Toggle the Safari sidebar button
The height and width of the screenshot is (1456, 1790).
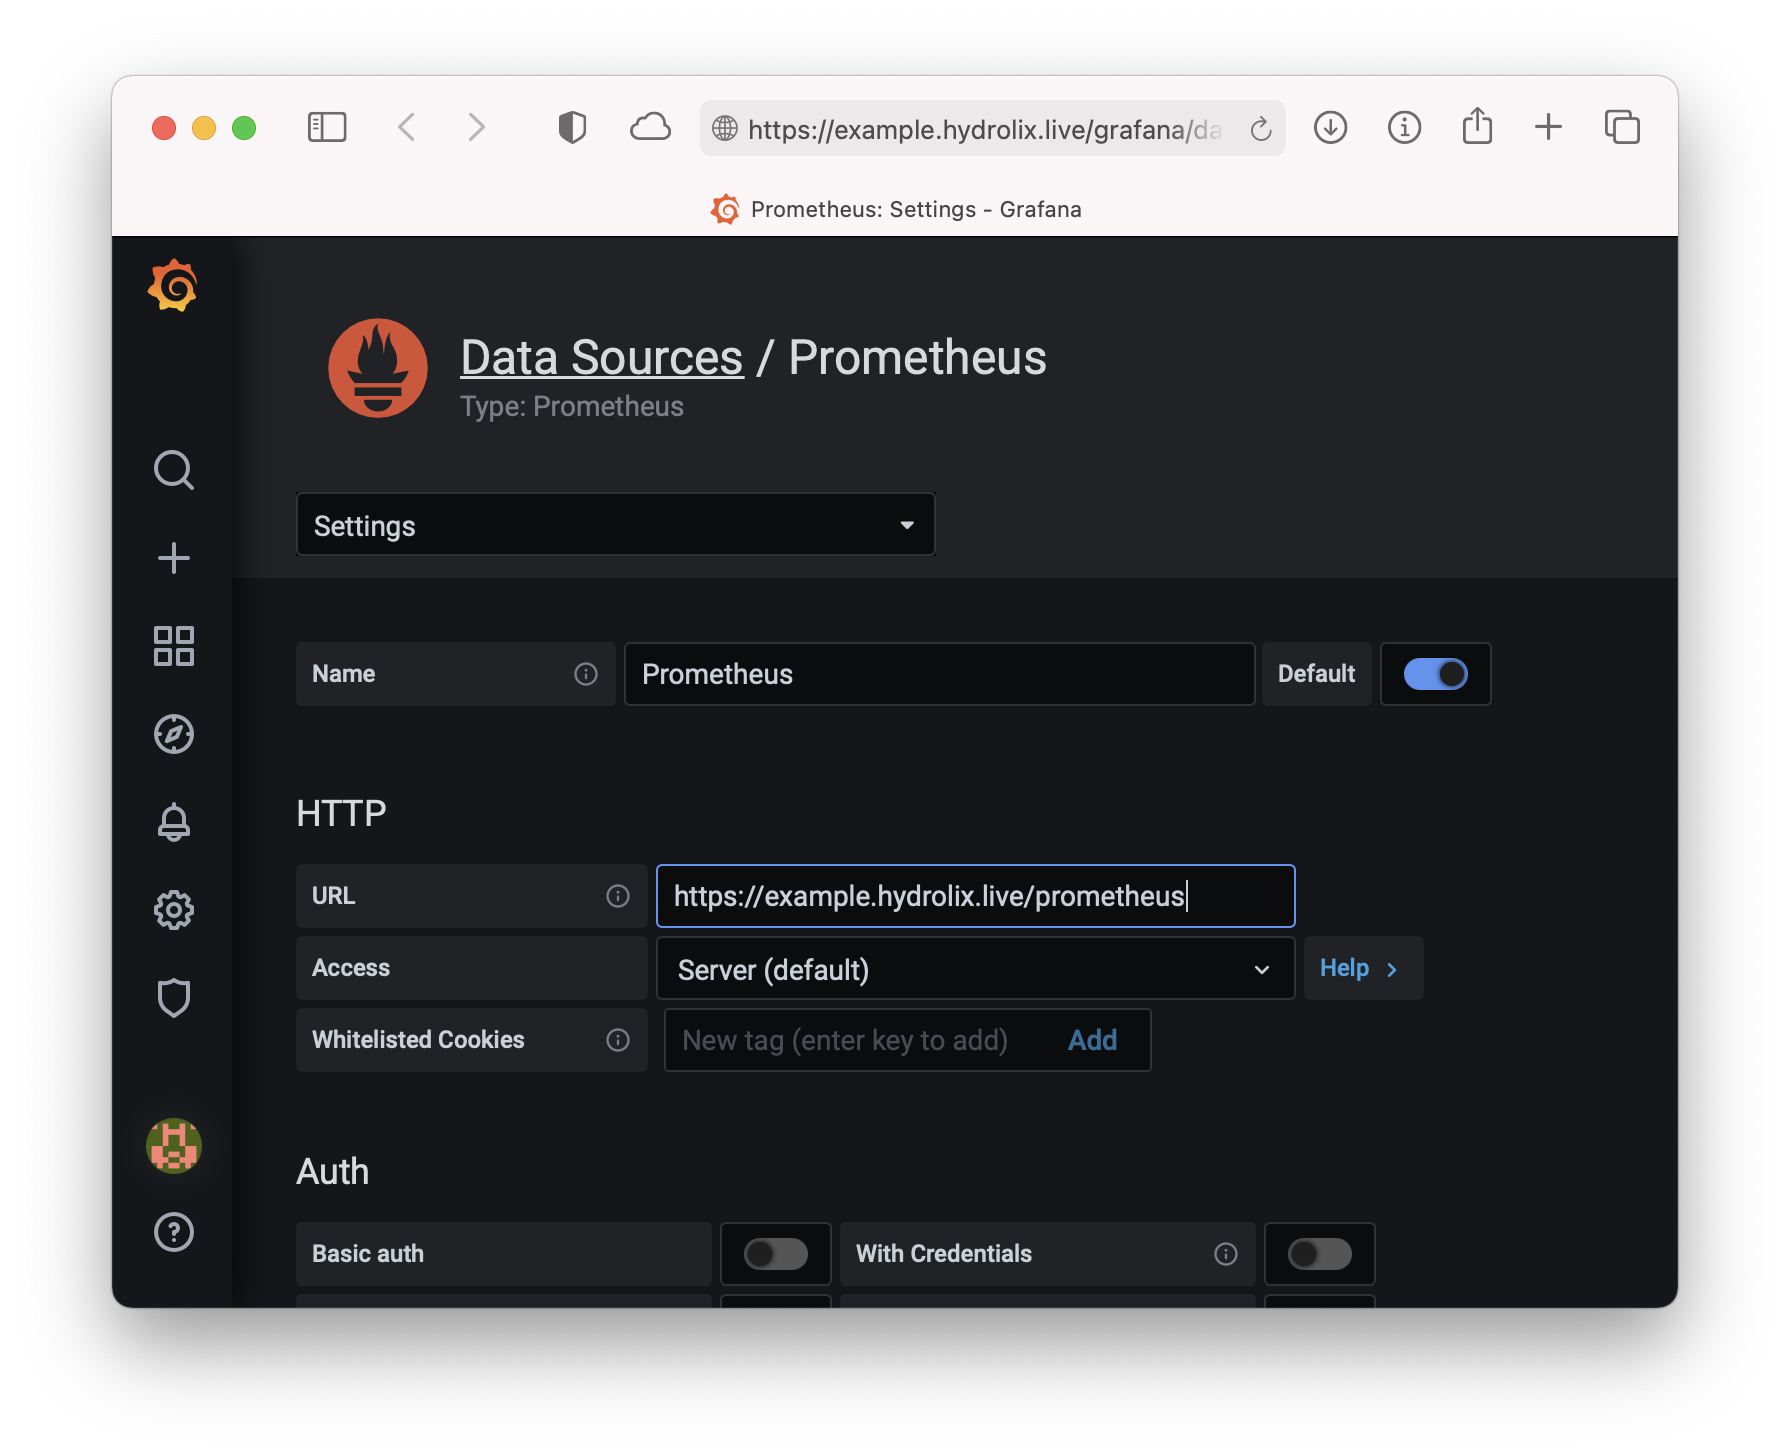coord(327,128)
